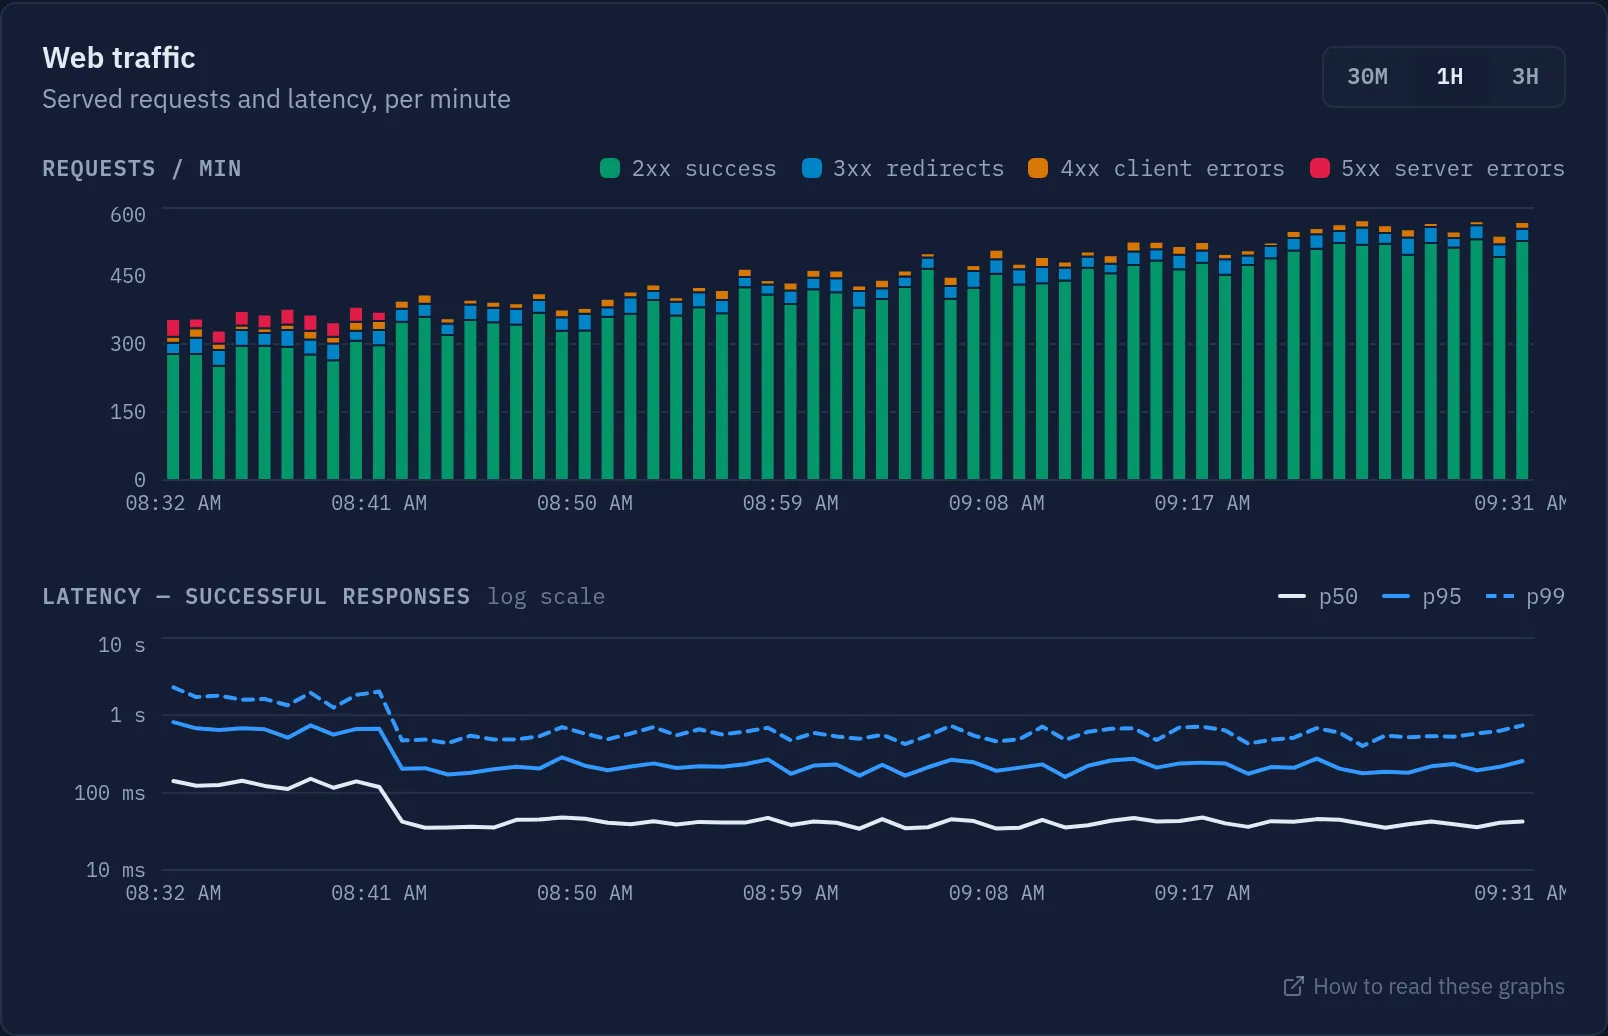Image resolution: width=1608 pixels, height=1036 pixels.
Task: Toggle the 5xx server errors legend swatch
Action: tap(1320, 168)
